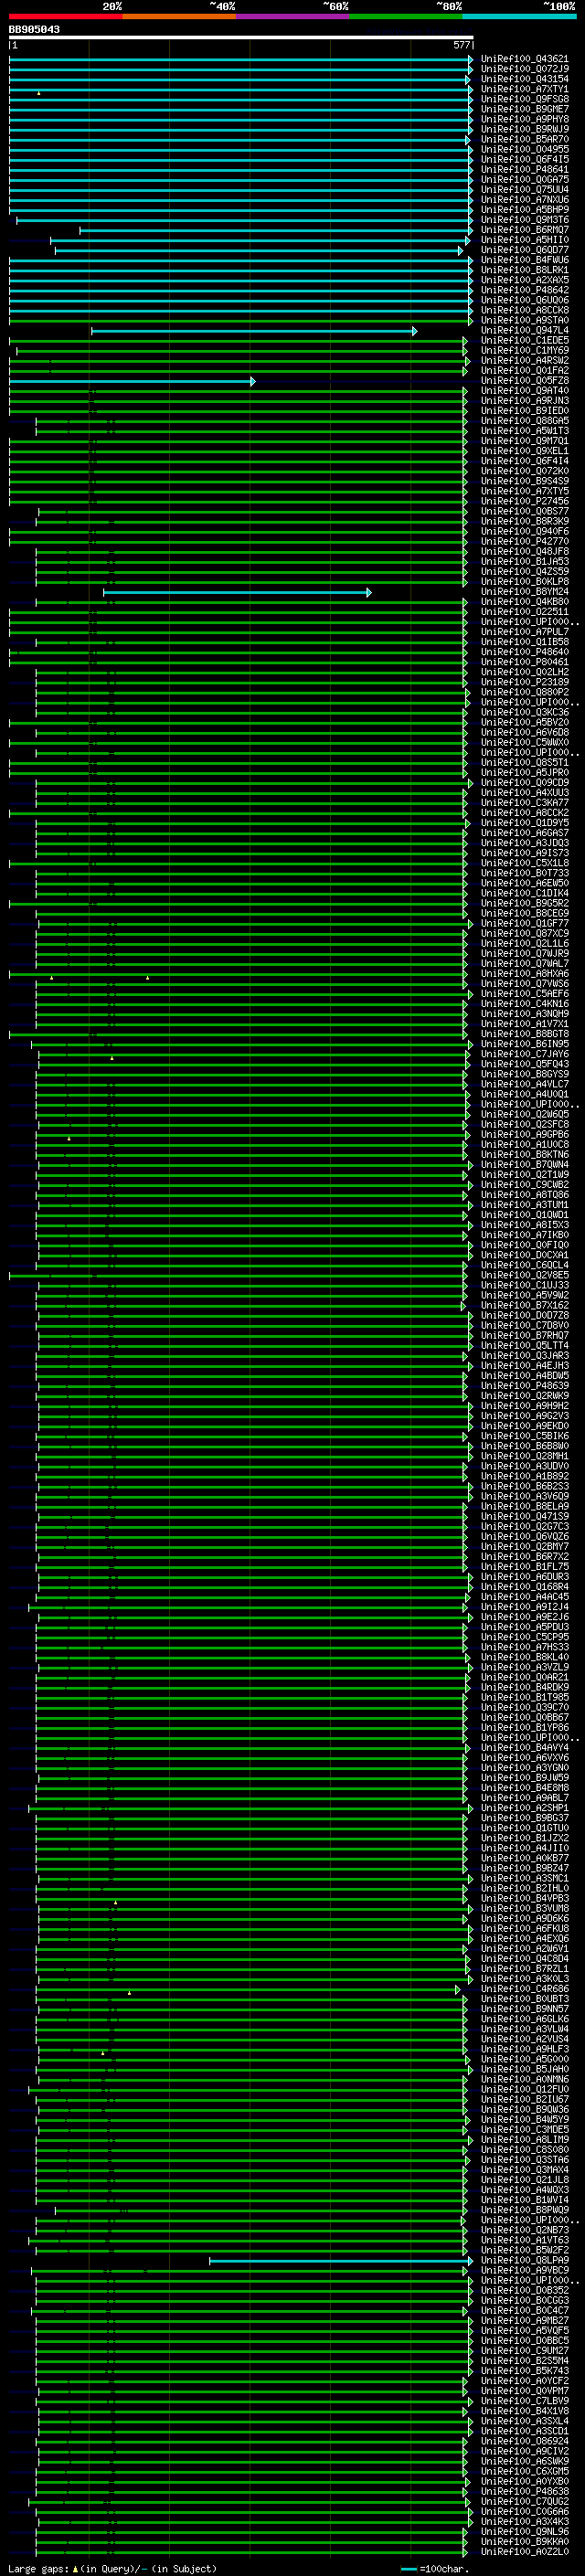Select the label UniRef100_C9UM27

524,2351
